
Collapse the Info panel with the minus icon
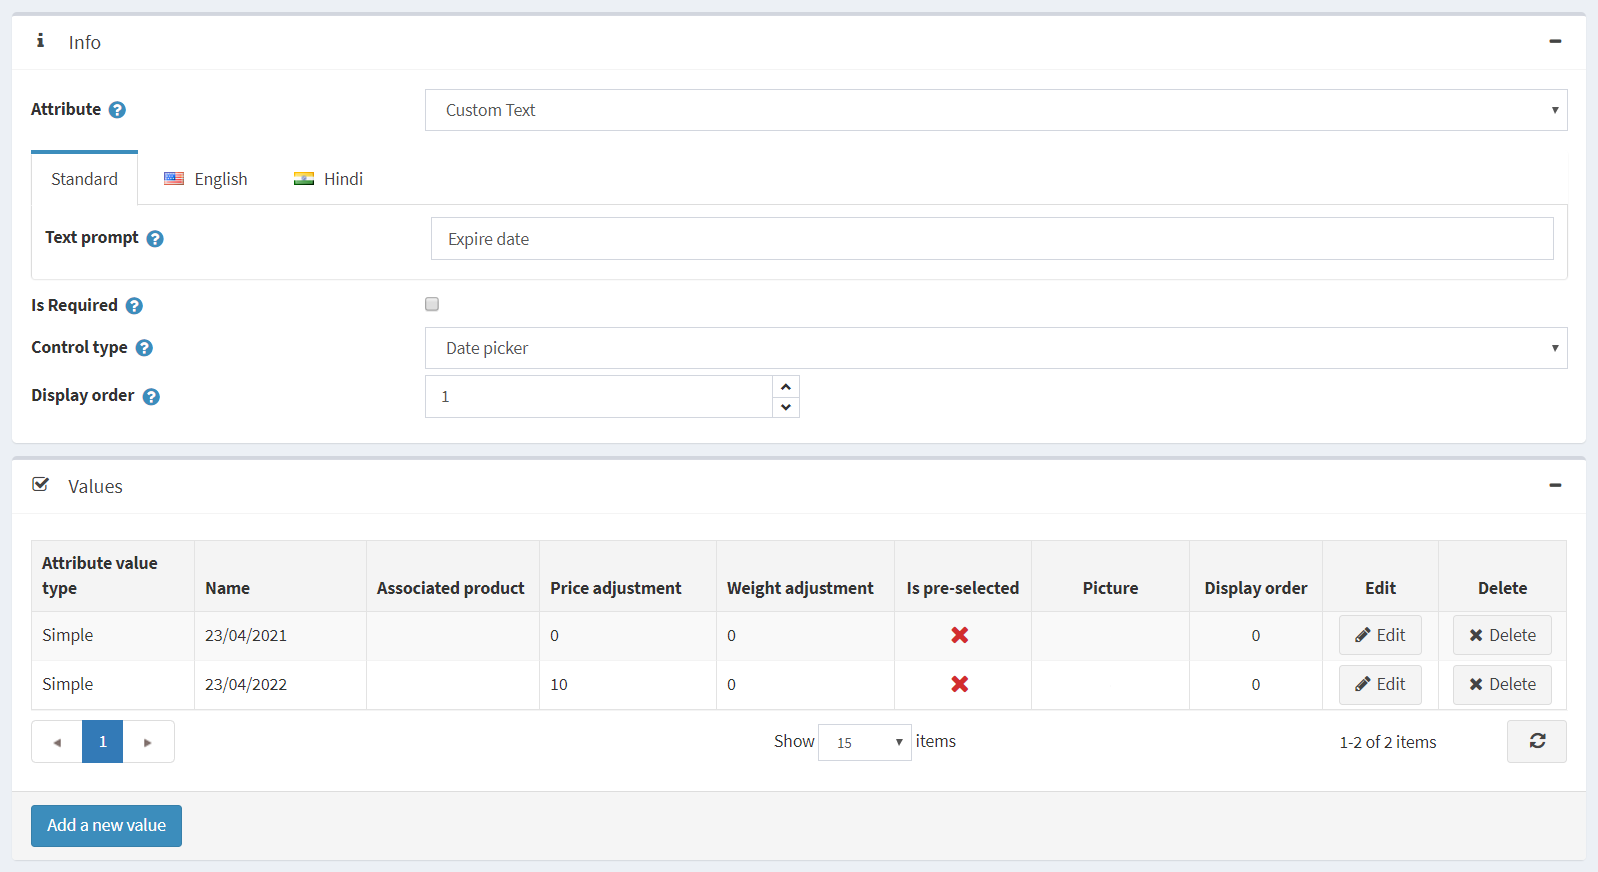coord(1555,41)
